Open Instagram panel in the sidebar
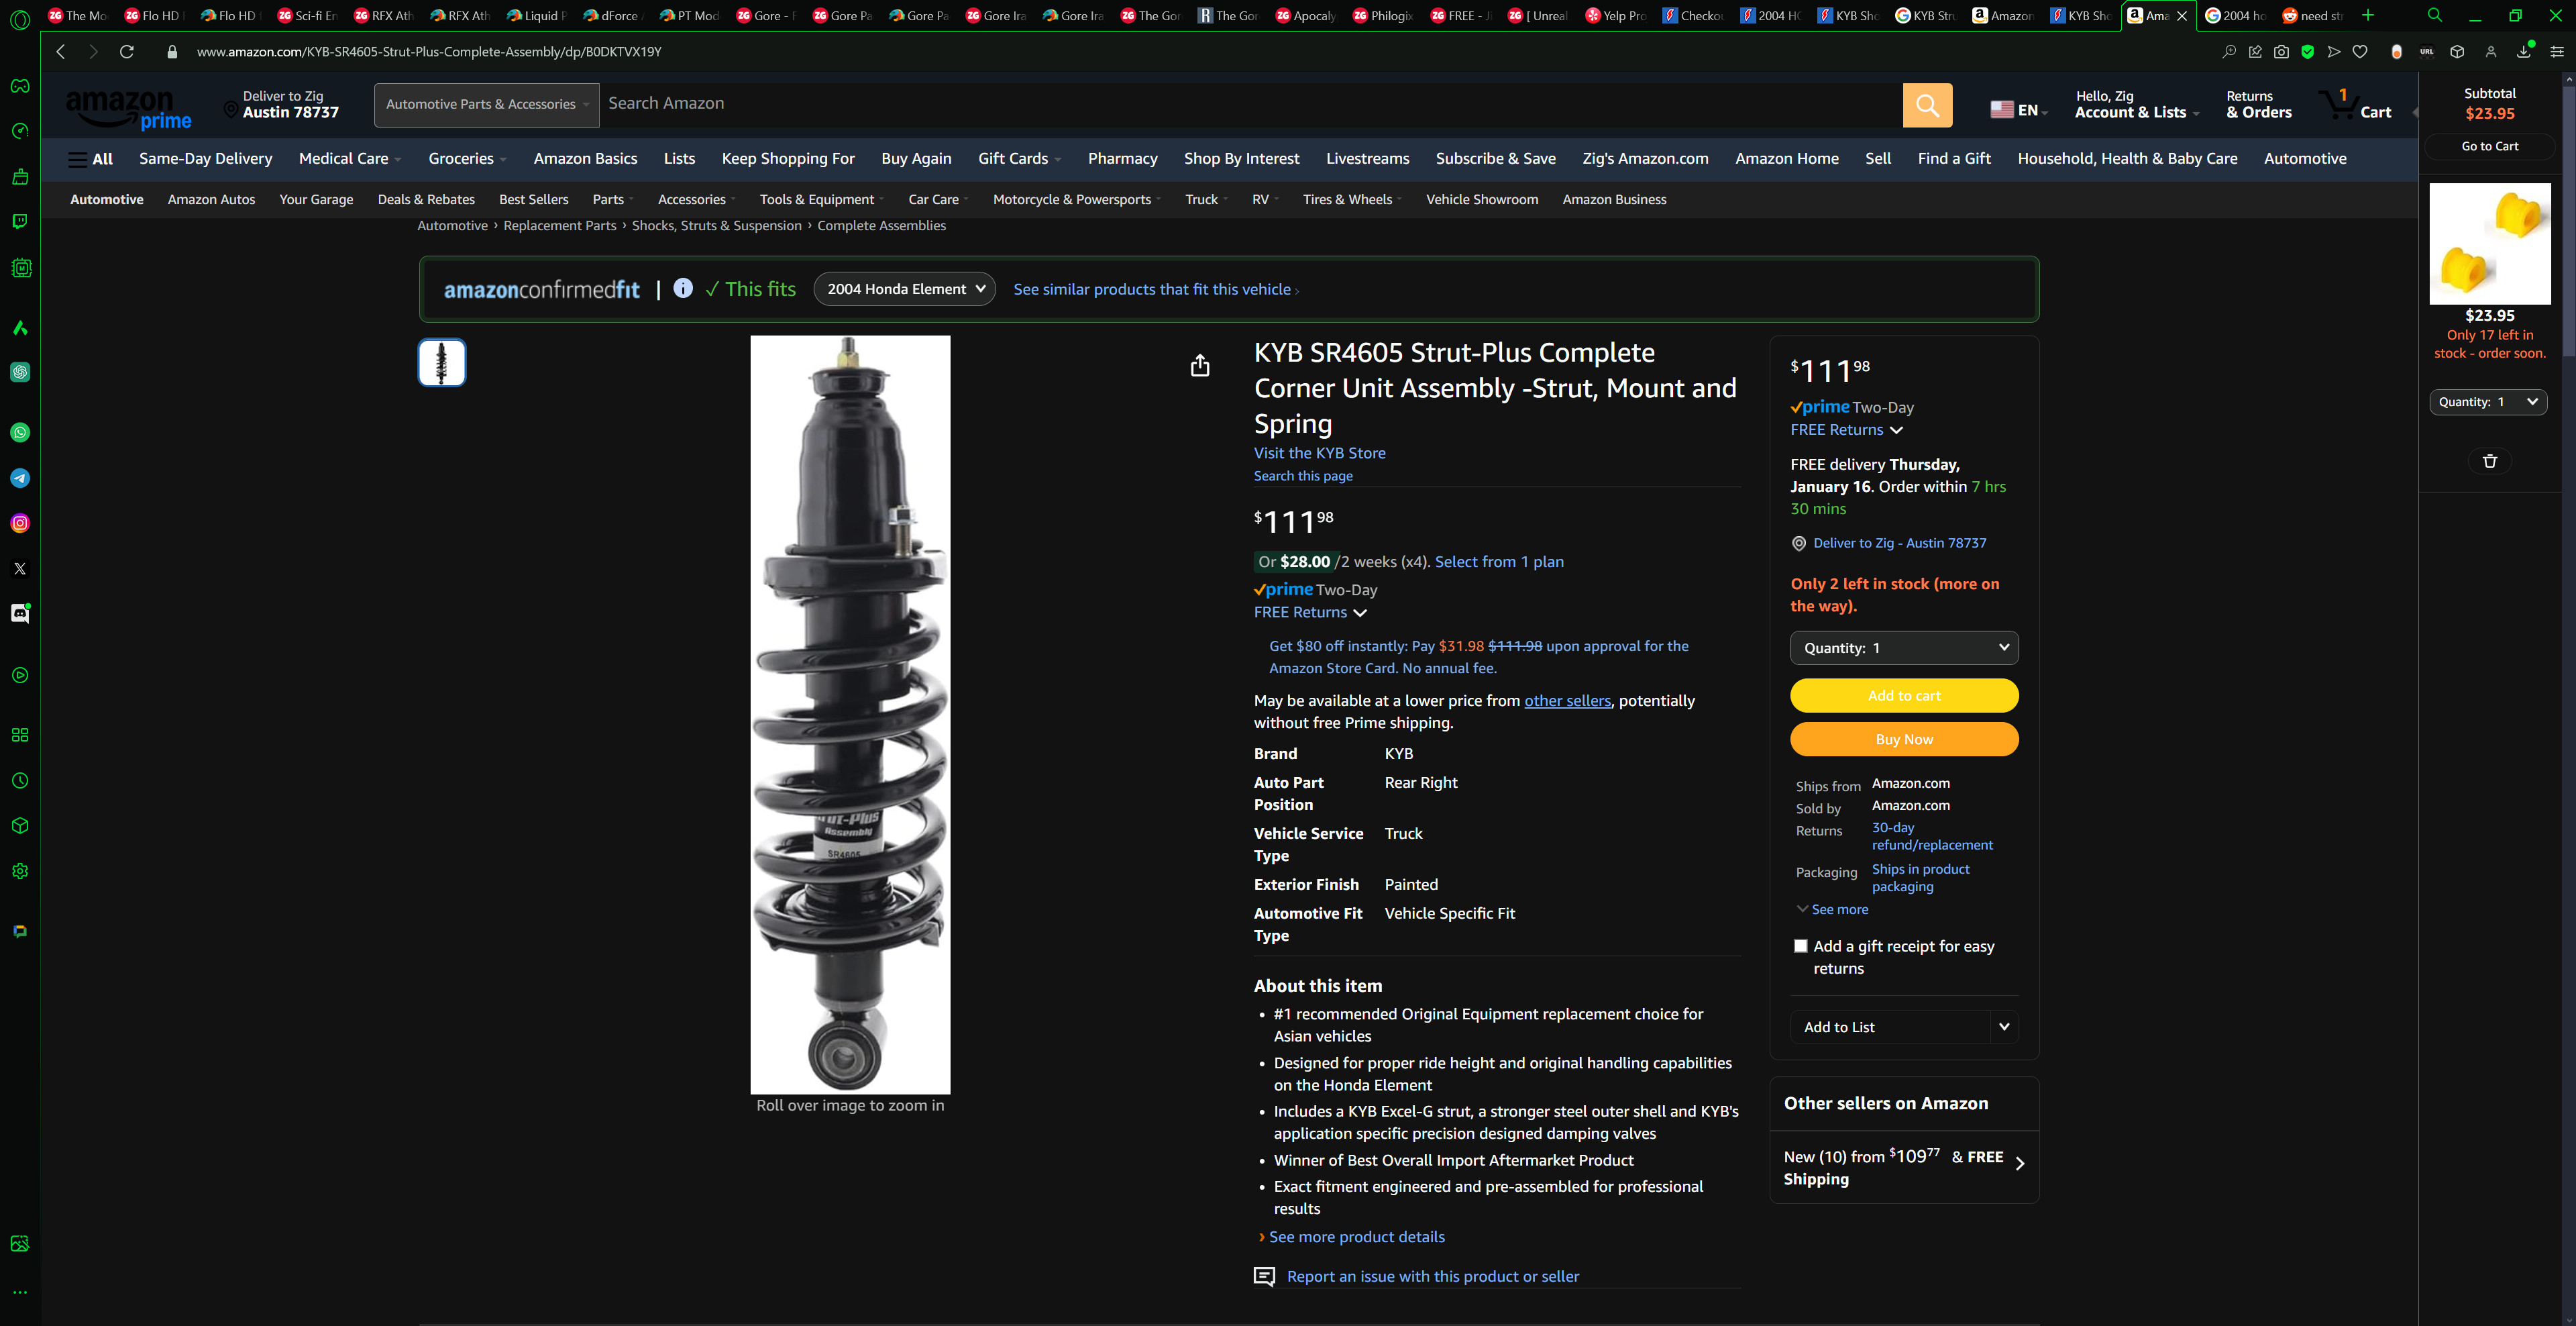This screenshot has width=2576, height=1326. coord(20,523)
